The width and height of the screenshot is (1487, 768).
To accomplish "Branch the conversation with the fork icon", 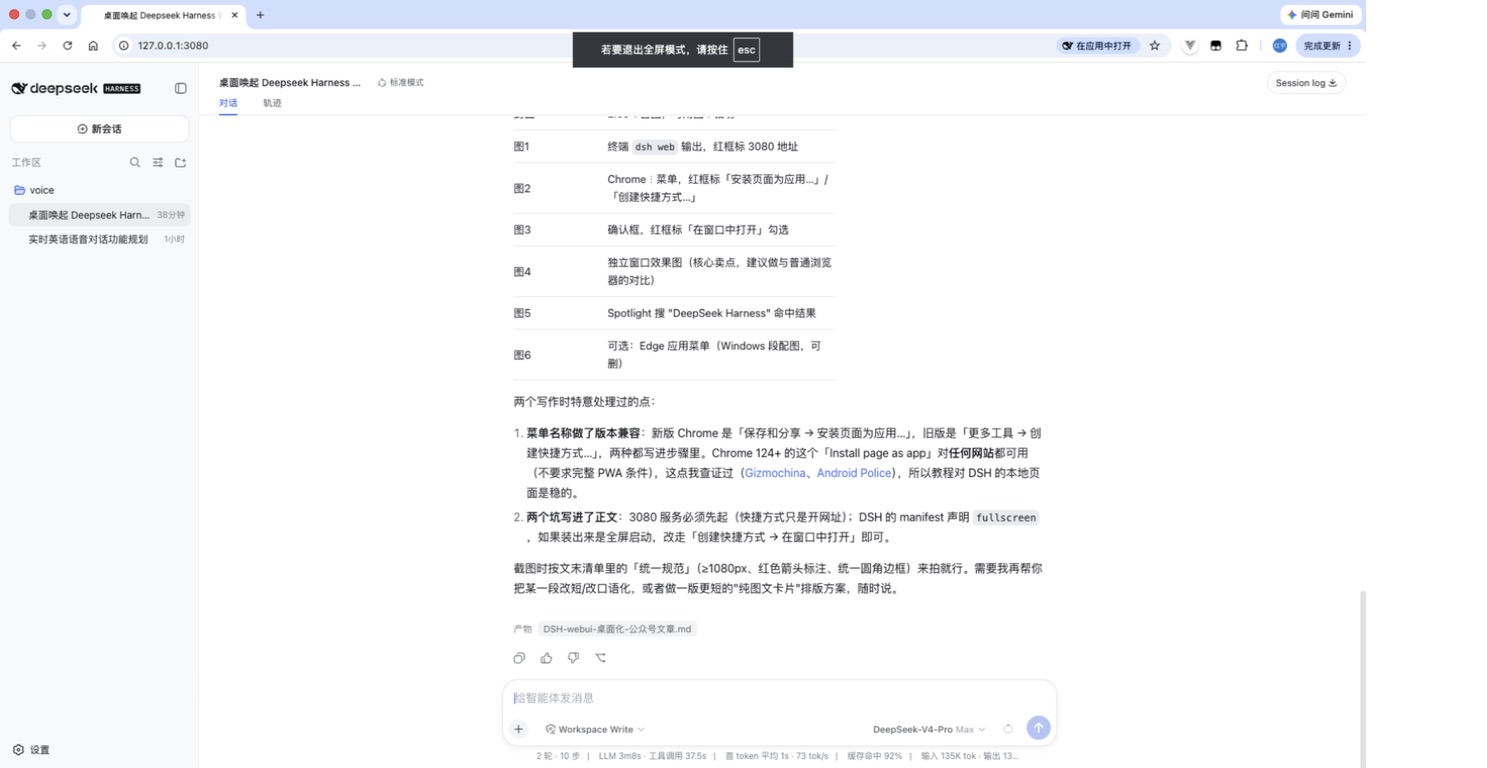I will [x=601, y=658].
